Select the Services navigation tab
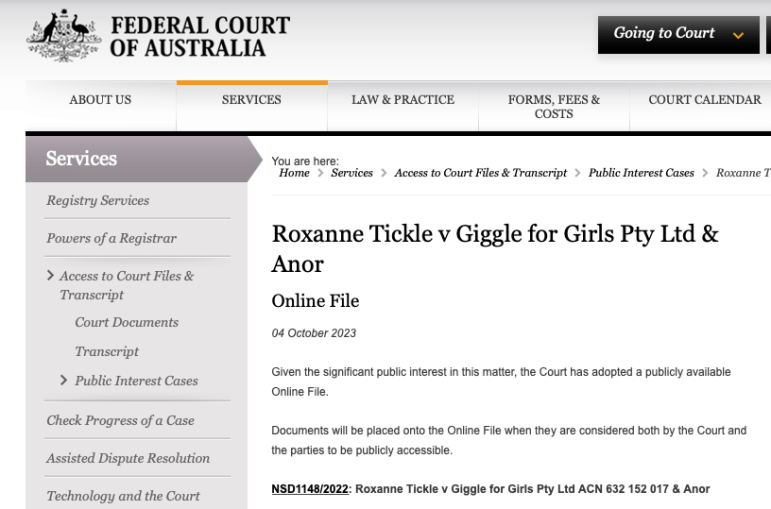 click(x=251, y=100)
